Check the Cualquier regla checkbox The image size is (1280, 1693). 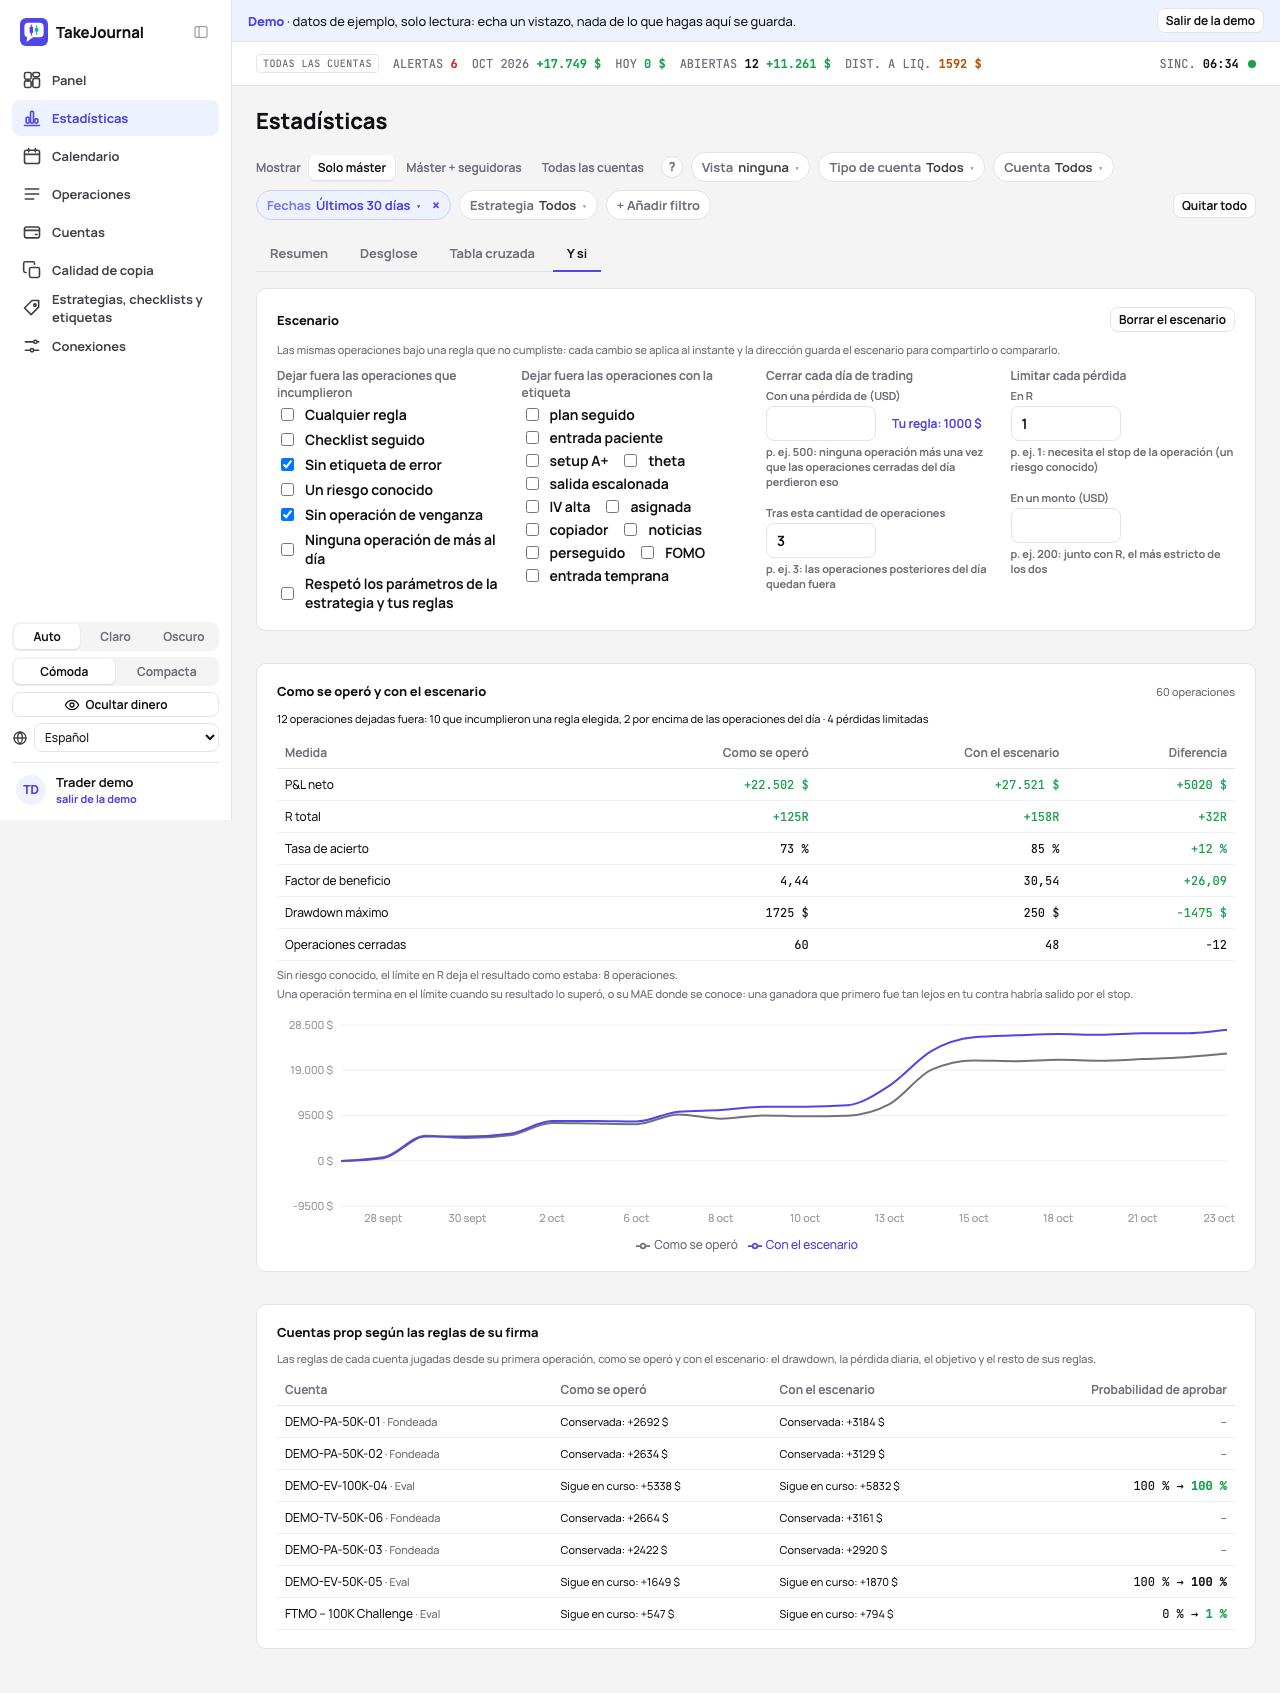click(x=287, y=415)
